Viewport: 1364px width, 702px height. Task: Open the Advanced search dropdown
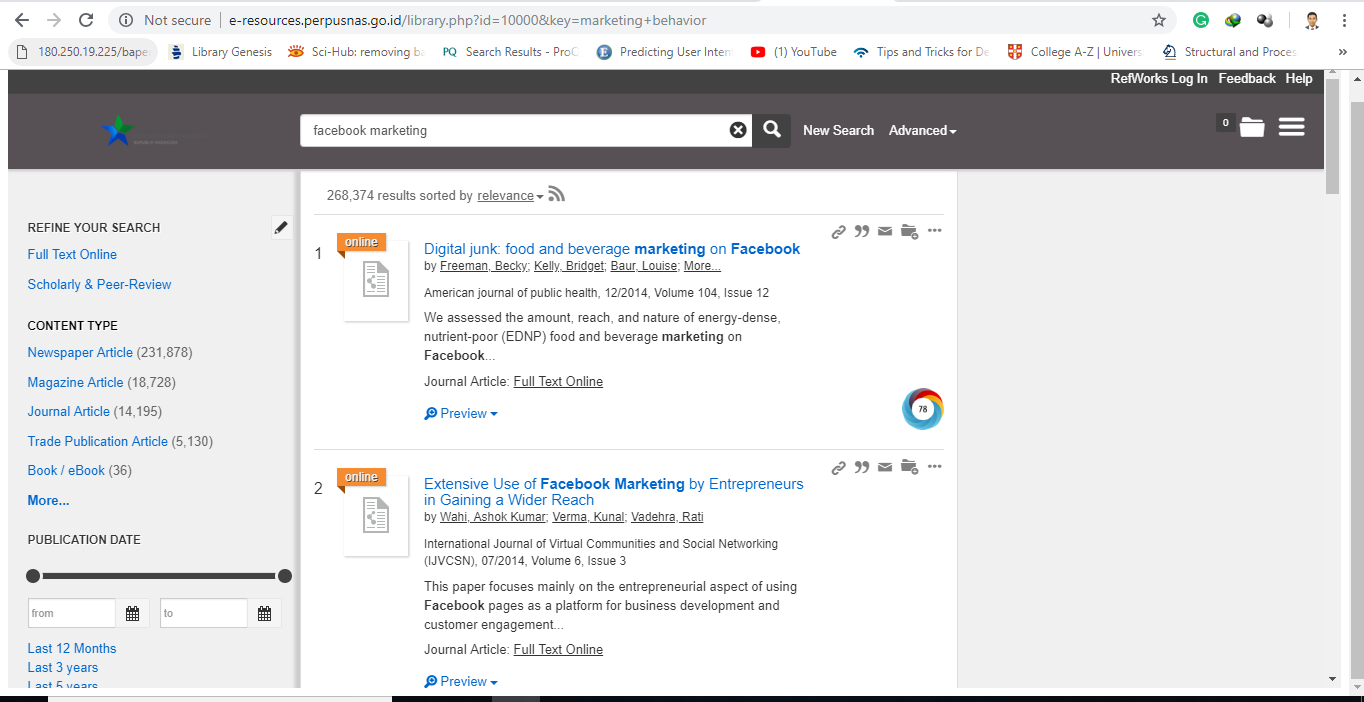point(923,130)
